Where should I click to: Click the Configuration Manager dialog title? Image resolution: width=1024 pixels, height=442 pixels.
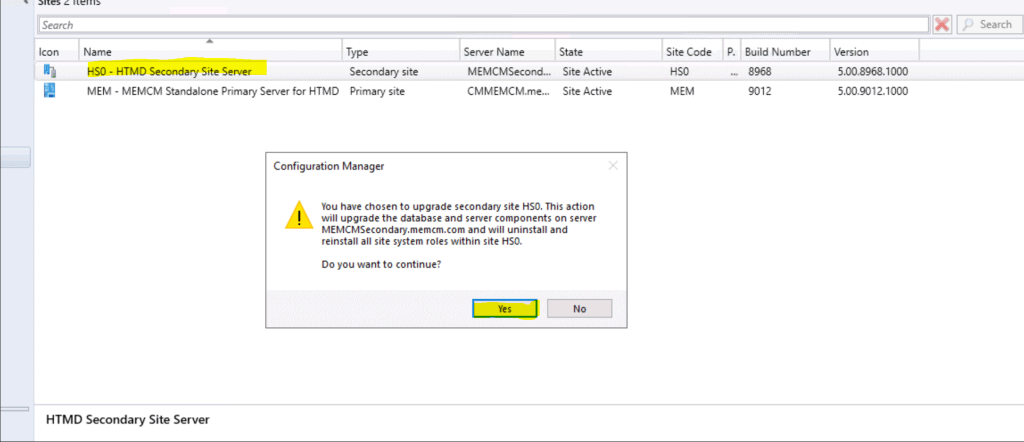pos(328,166)
